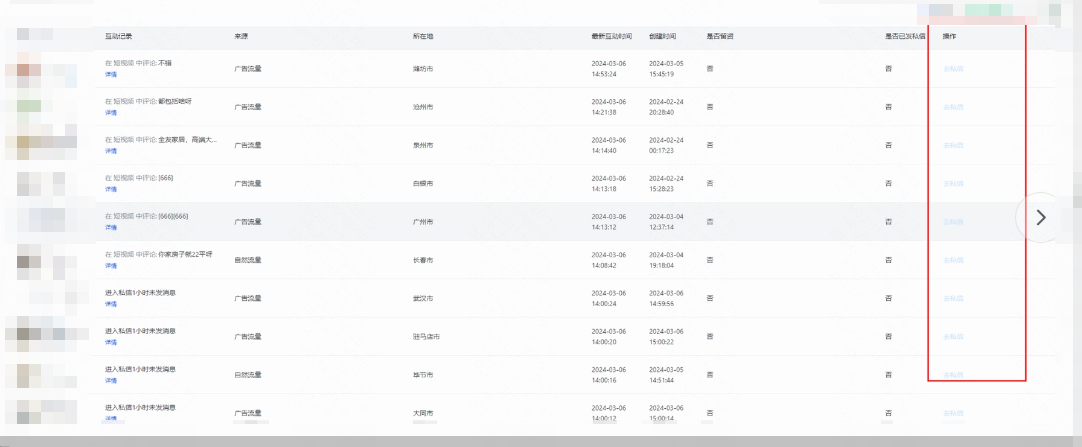The height and width of the screenshot is (447, 1082).
Task: Open 详情 in the 白银市 row
Action: point(111,190)
